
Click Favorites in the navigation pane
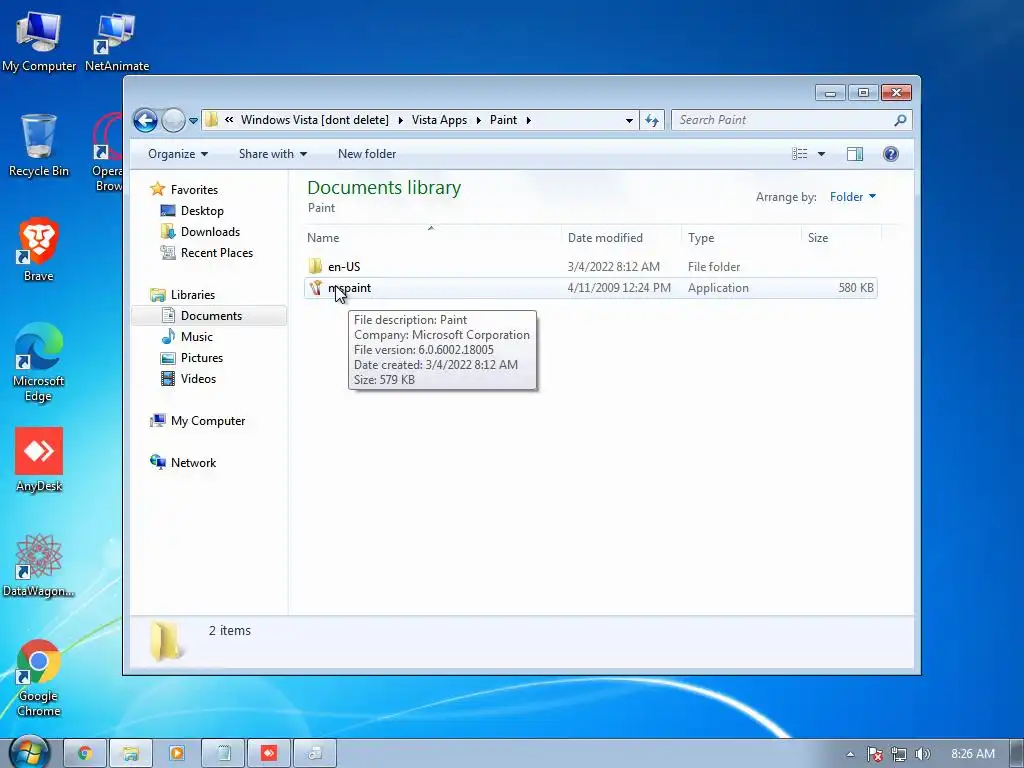(x=194, y=189)
